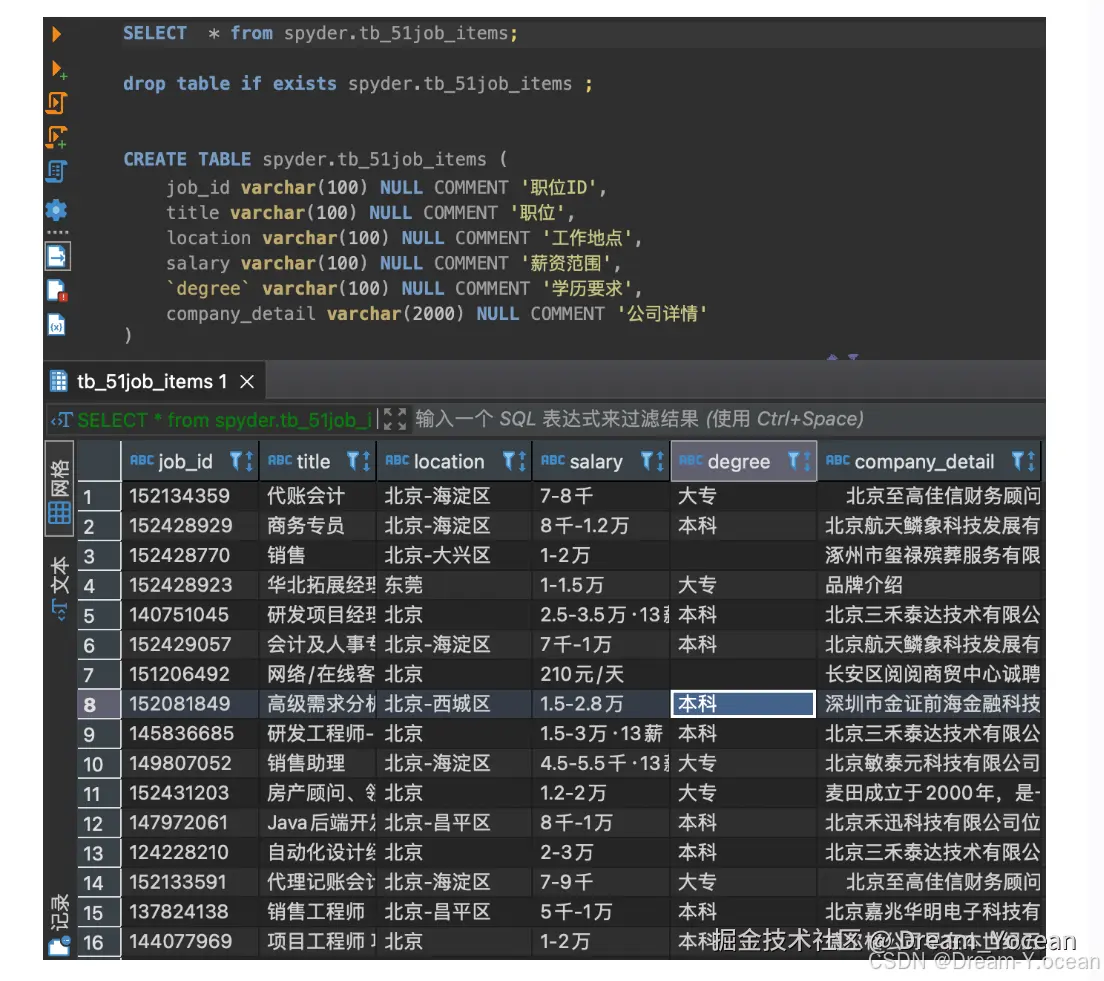Open the explain execution plan icon
The height and width of the screenshot is (981, 1104).
pyautogui.click(x=56, y=169)
